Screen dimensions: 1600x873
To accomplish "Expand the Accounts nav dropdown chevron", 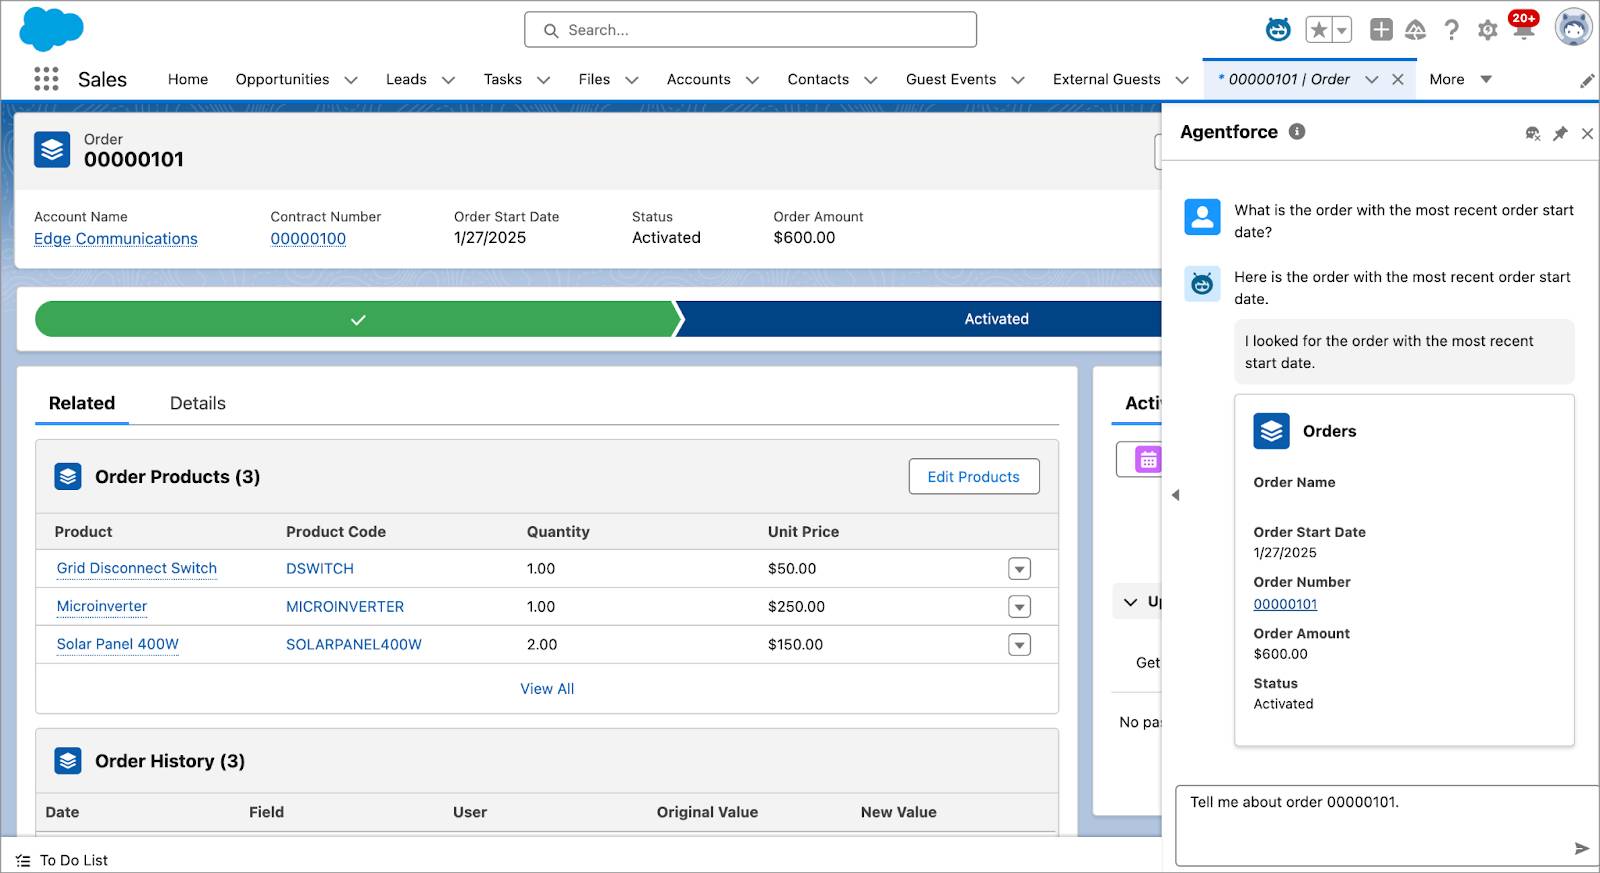I will click(752, 80).
